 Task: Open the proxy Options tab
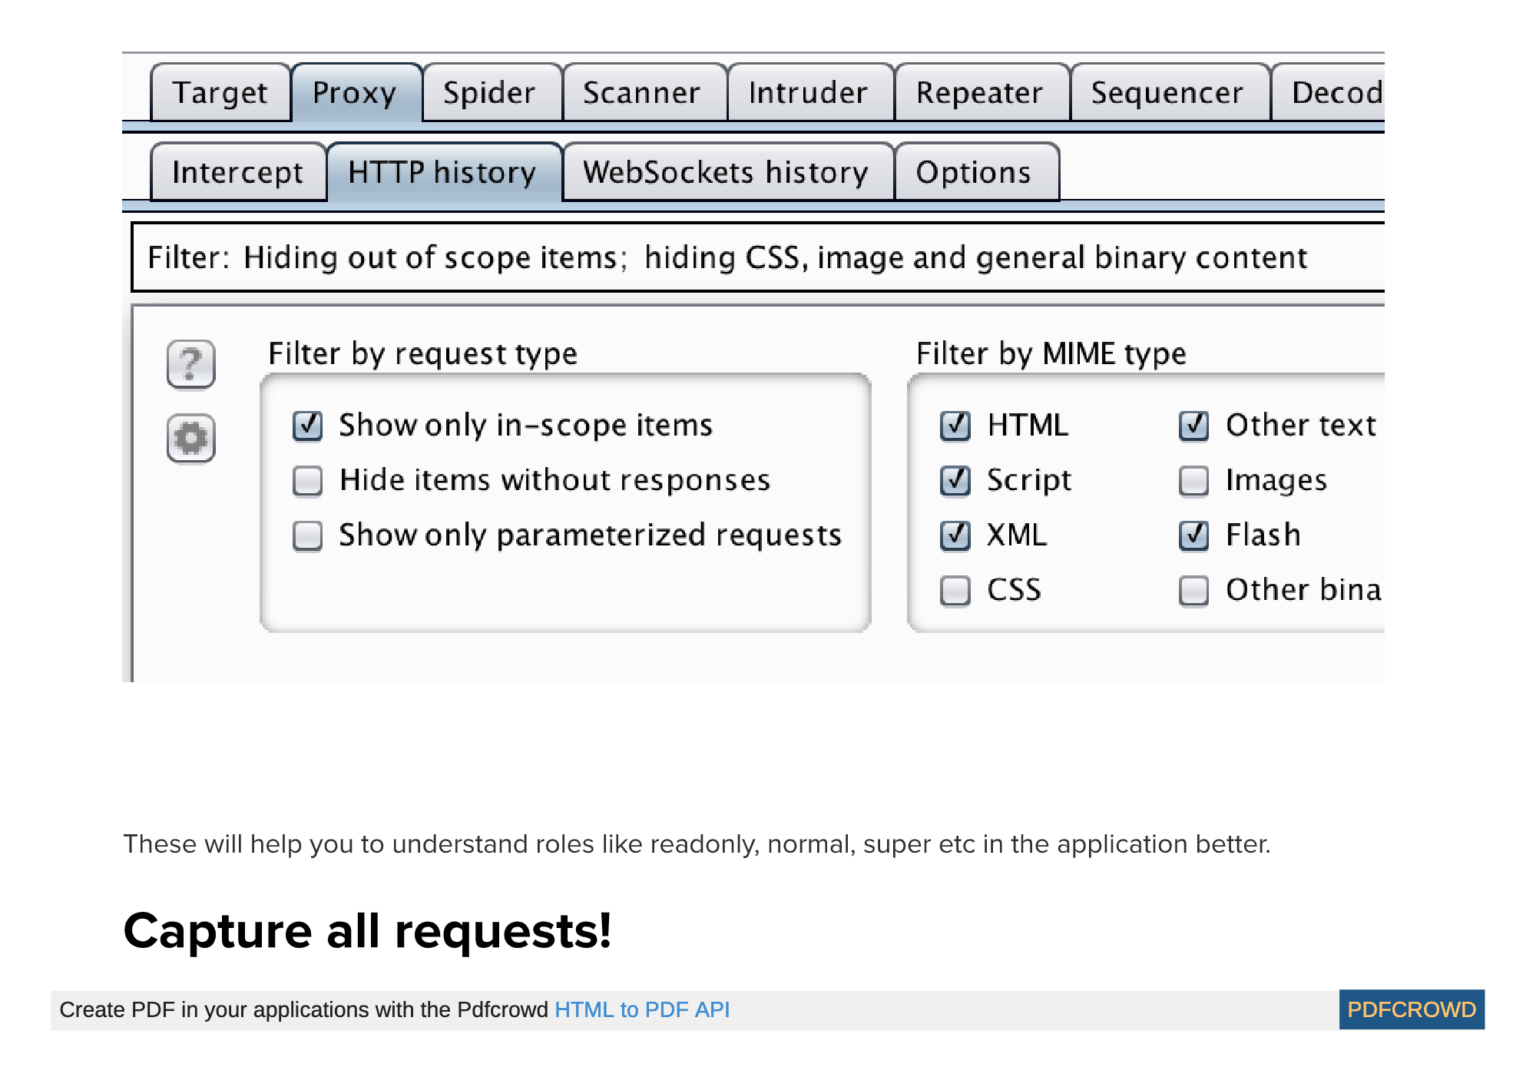coord(976,172)
